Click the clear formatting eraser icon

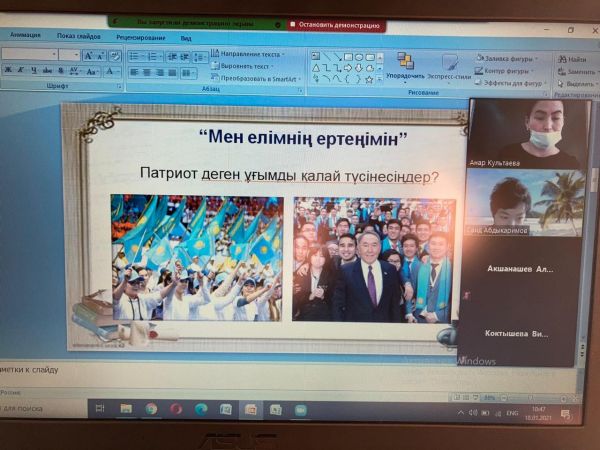click(x=114, y=56)
